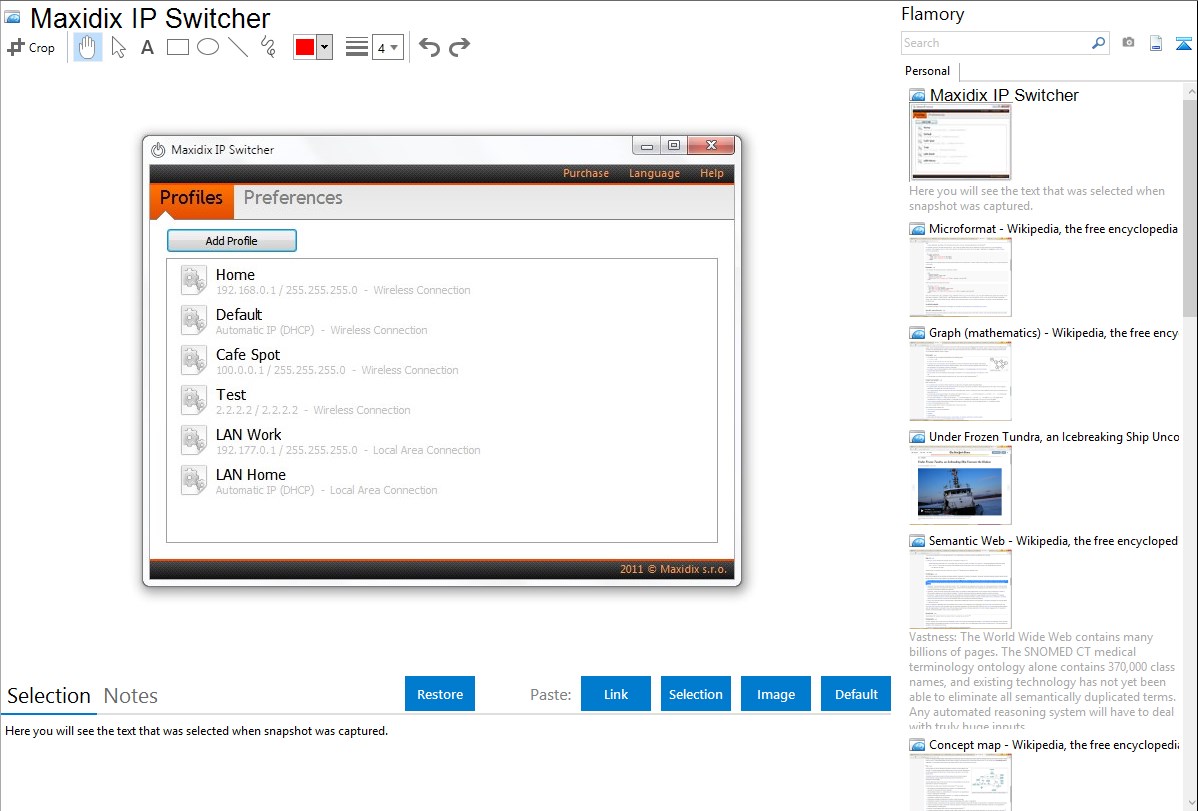Viewport: 1198px width, 811px height.
Task: Click the Paste Default button
Action: point(856,694)
